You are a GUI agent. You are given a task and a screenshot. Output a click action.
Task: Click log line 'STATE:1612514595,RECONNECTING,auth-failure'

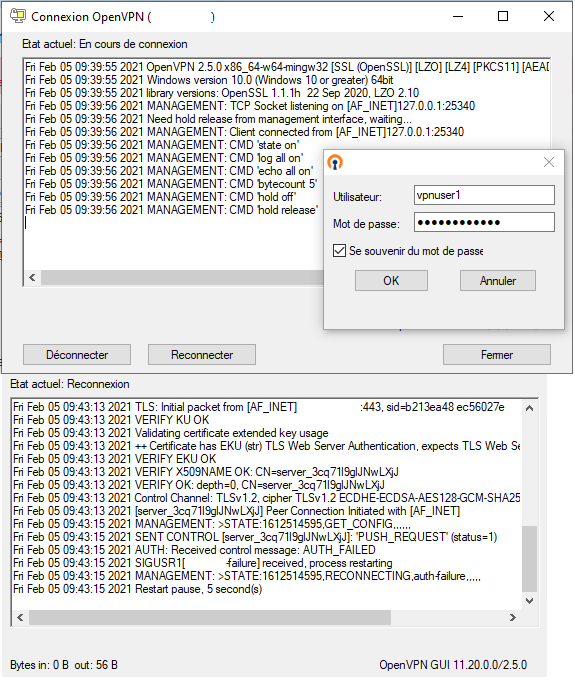coord(247,577)
